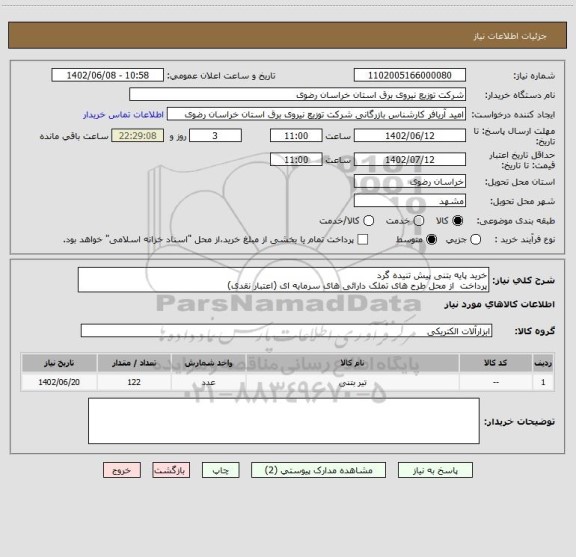Toggle the اسناد خزانه اسلامی payment checkbox
Screen dimensions: 576x557
point(363,240)
